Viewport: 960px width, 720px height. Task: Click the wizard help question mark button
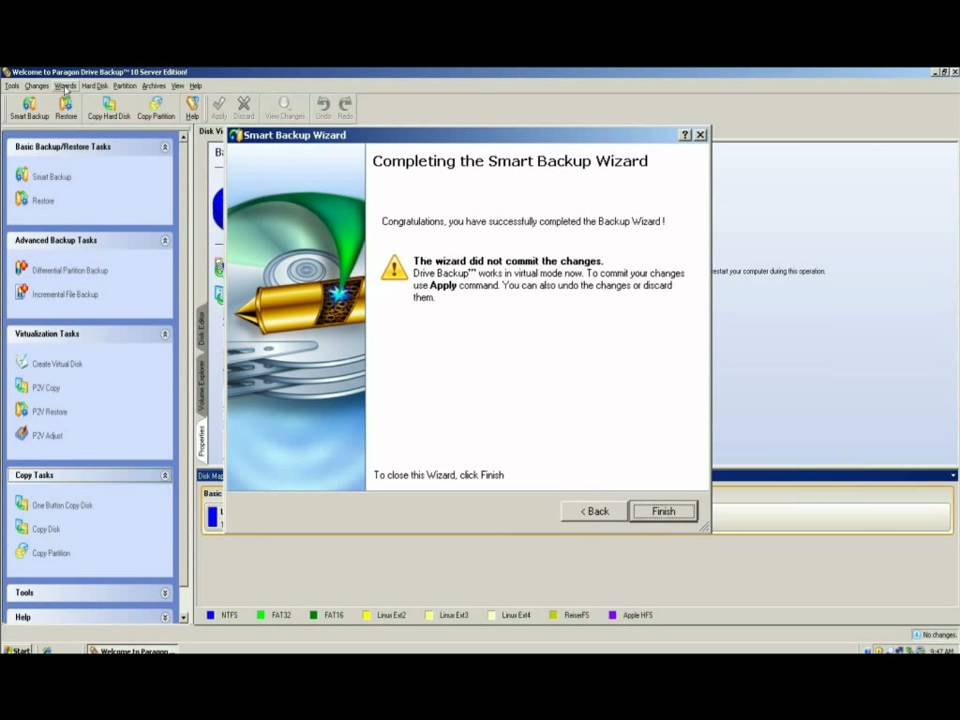[x=686, y=135]
